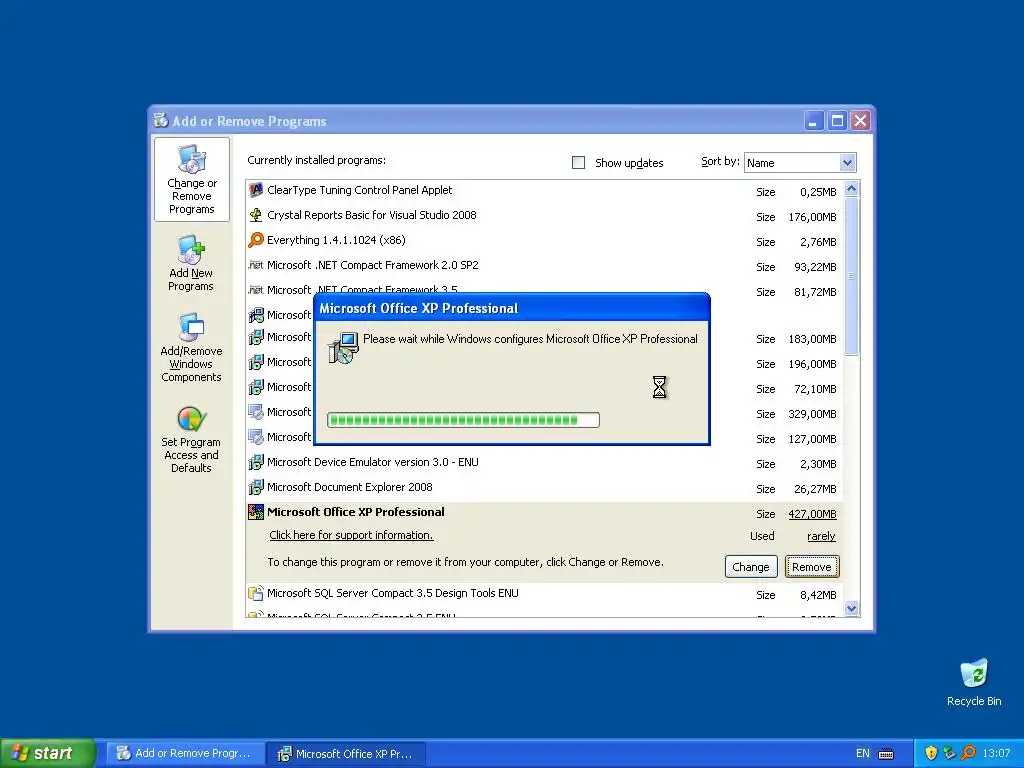Open Add New Programs sidebar icon
Image resolution: width=1024 pixels, height=768 pixels.
191,249
